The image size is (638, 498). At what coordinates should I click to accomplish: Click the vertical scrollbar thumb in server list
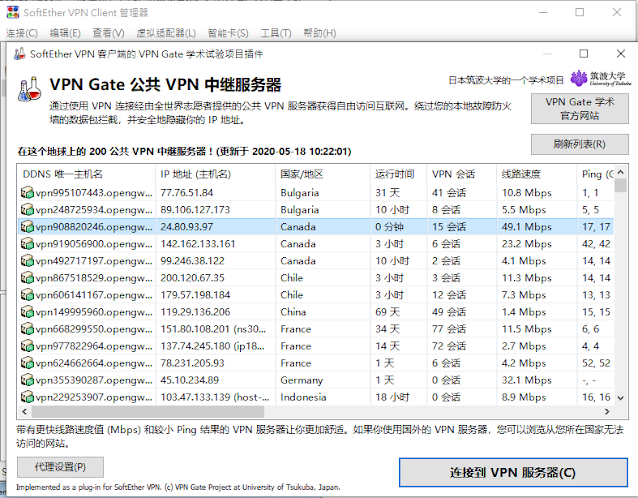click(621, 185)
